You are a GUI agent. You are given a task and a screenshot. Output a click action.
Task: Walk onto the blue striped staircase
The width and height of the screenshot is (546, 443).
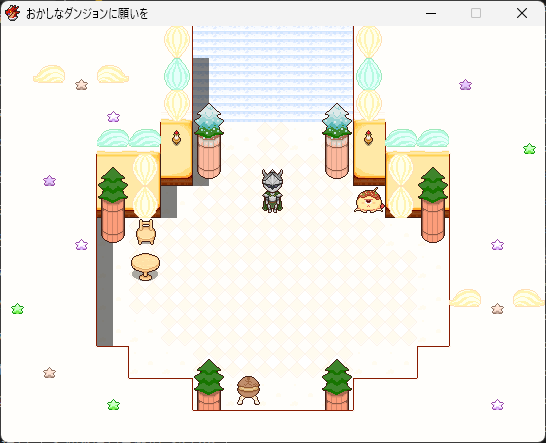(273, 74)
